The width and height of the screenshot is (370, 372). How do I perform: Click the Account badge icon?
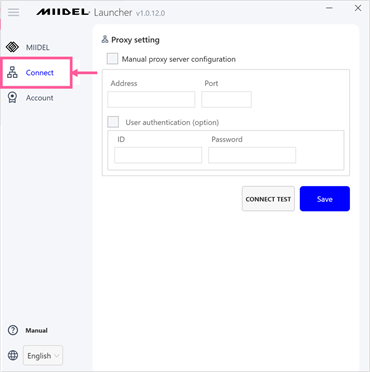pyautogui.click(x=12, y=98)
